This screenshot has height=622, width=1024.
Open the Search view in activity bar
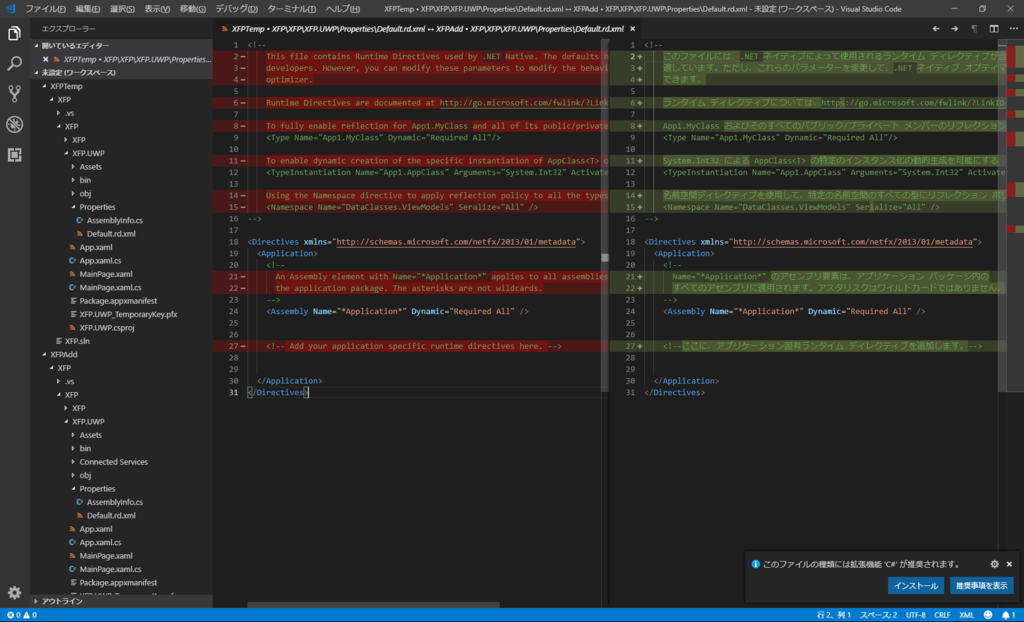pos(14,63)
